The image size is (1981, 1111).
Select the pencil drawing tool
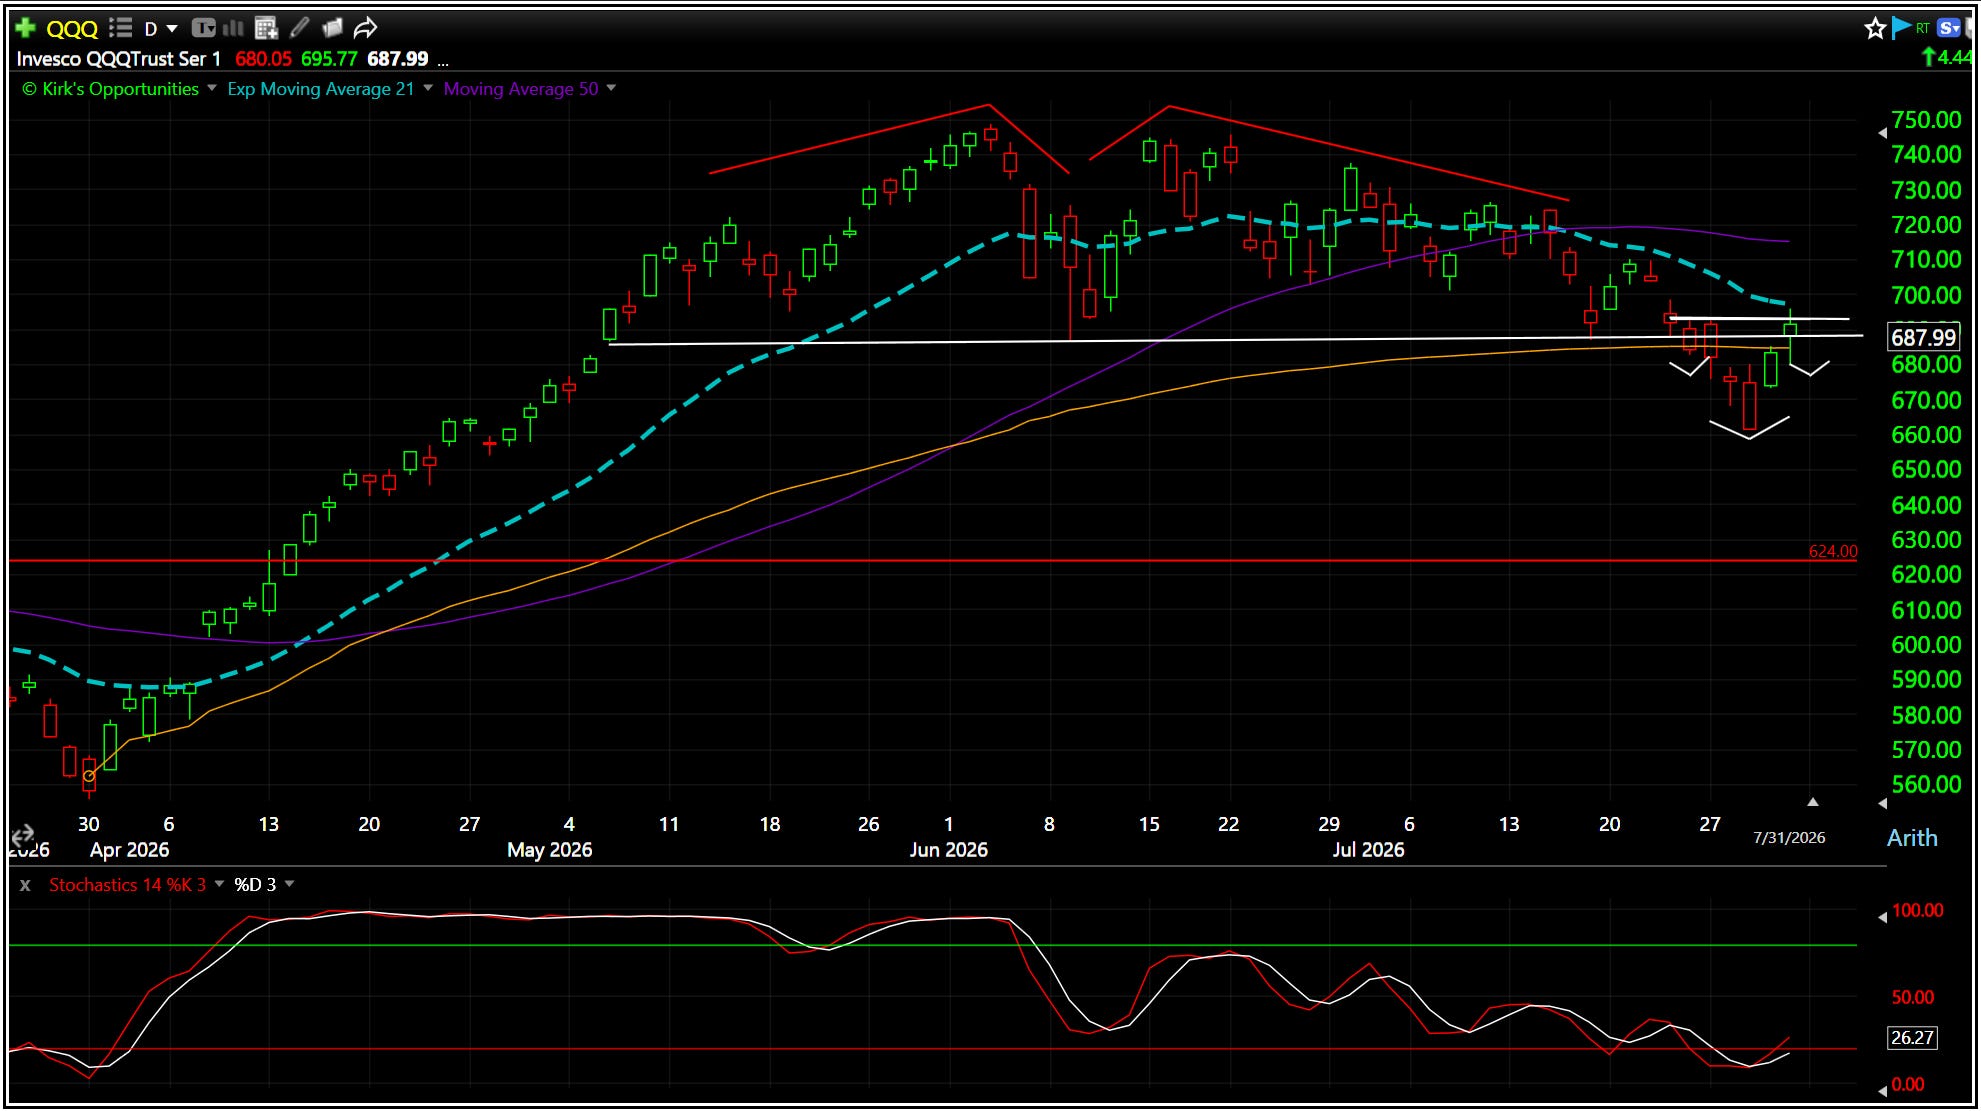[299, 28]
